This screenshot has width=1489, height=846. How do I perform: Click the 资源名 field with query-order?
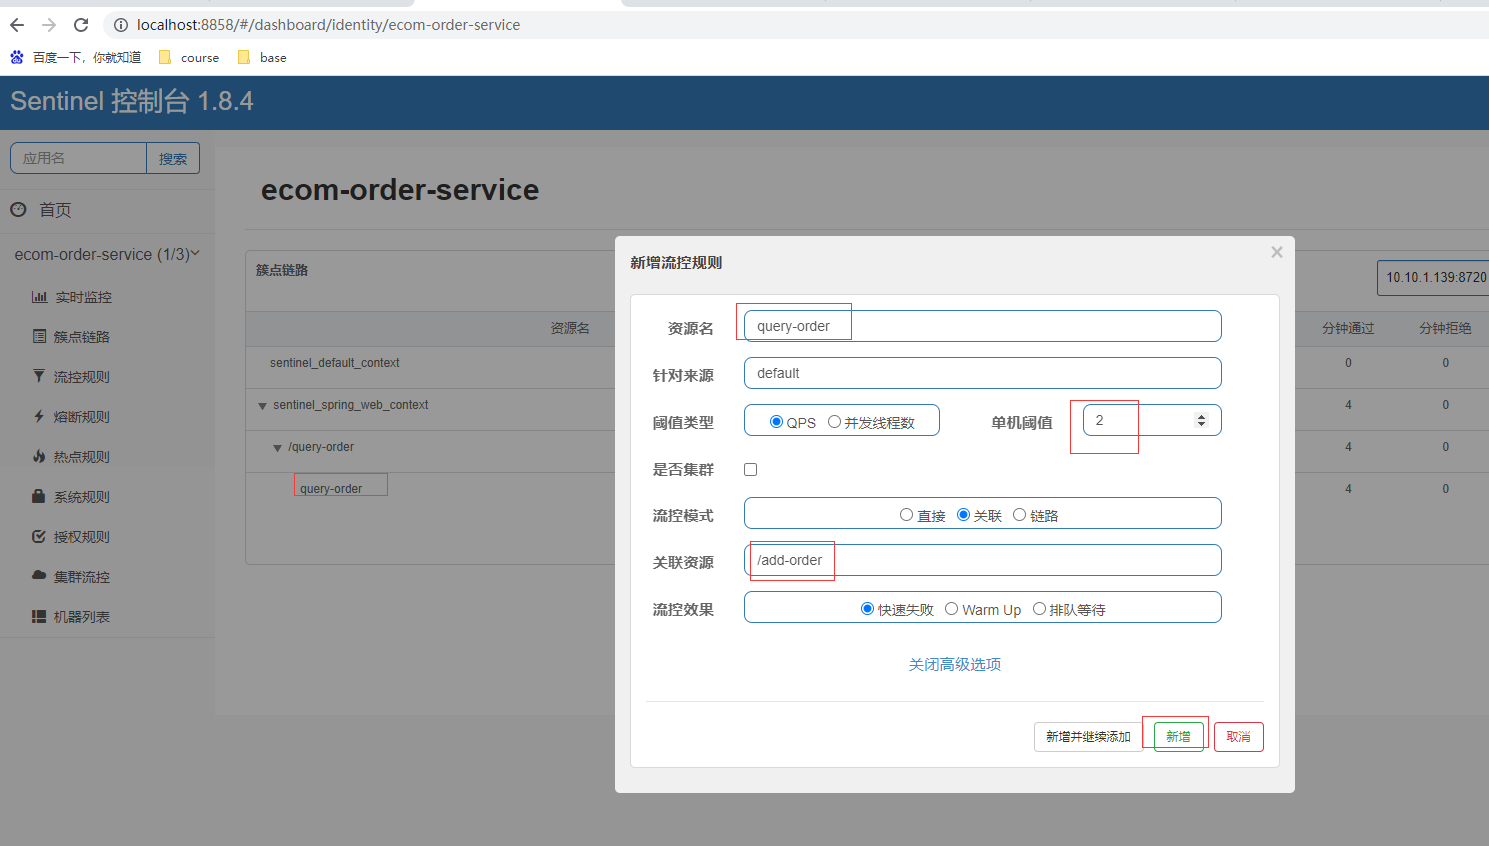pos(982,326)
